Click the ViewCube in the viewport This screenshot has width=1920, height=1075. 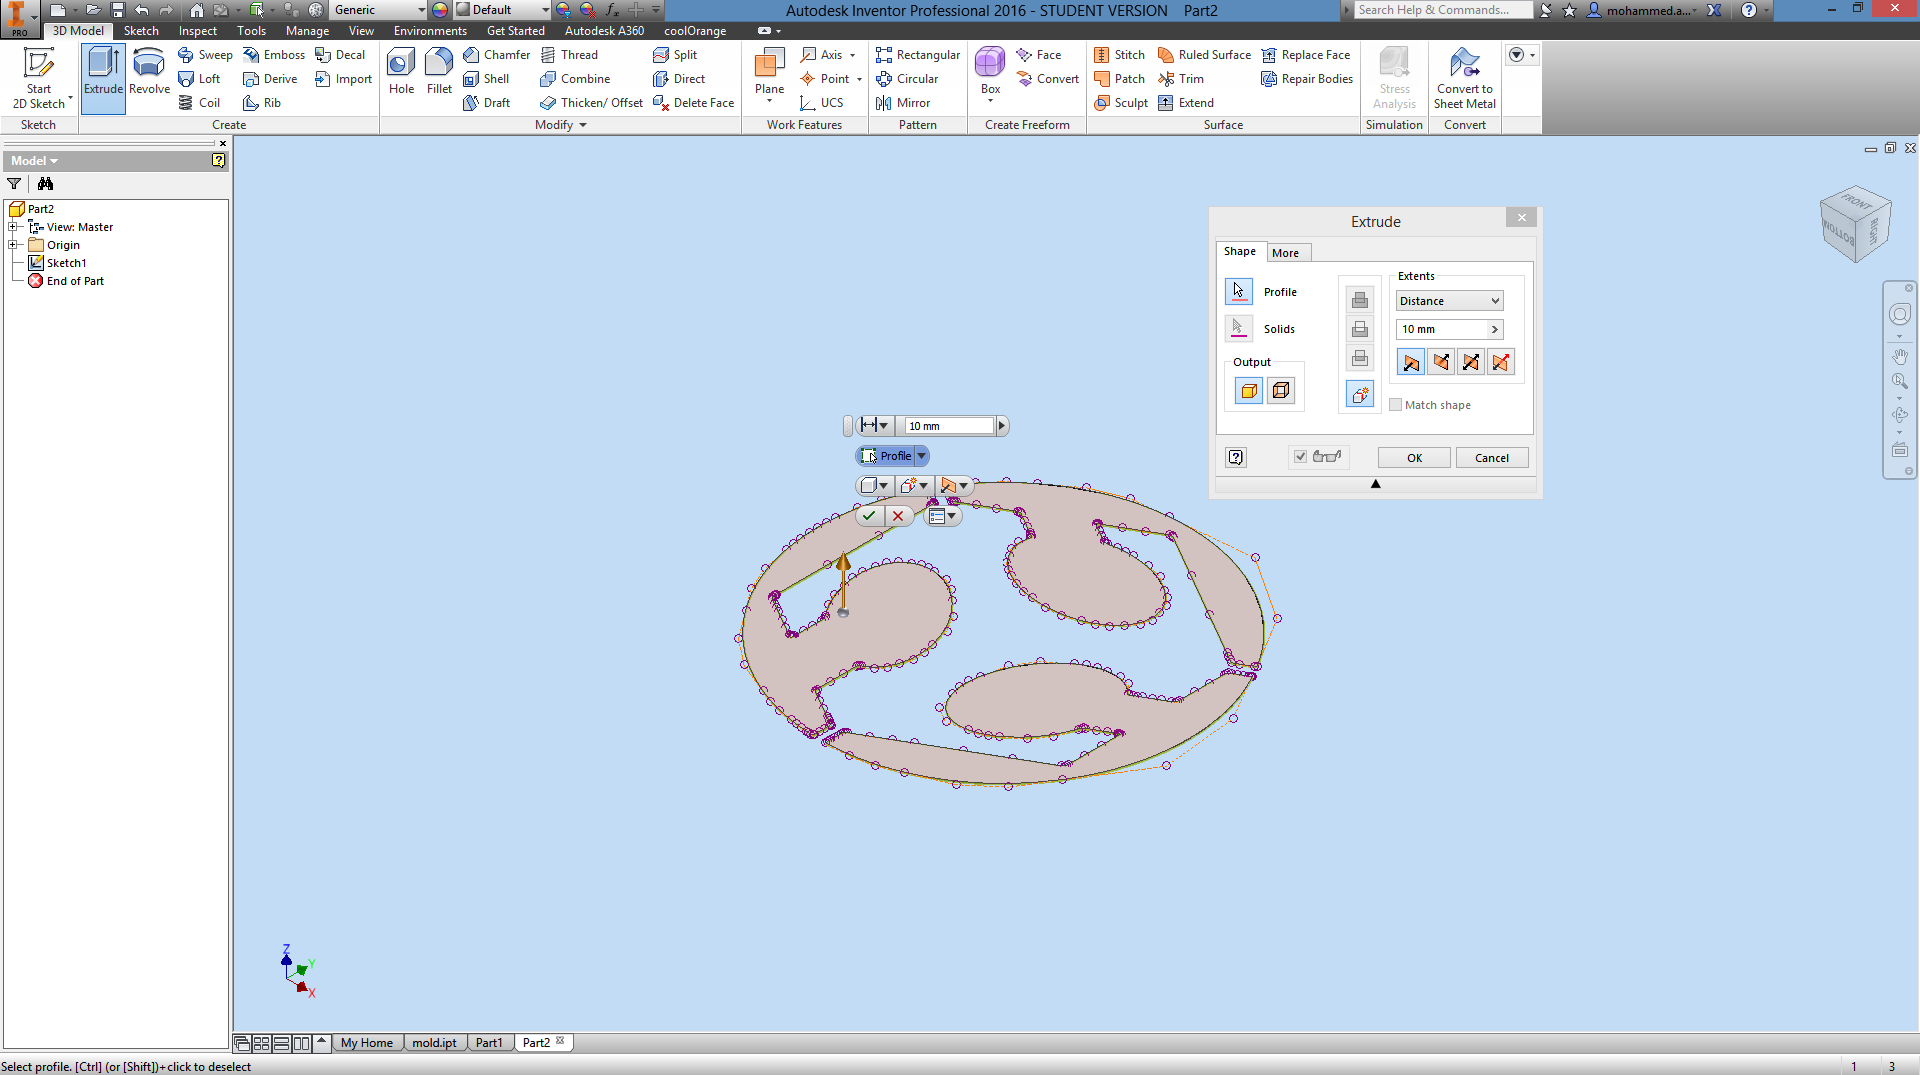point(1856,224)
